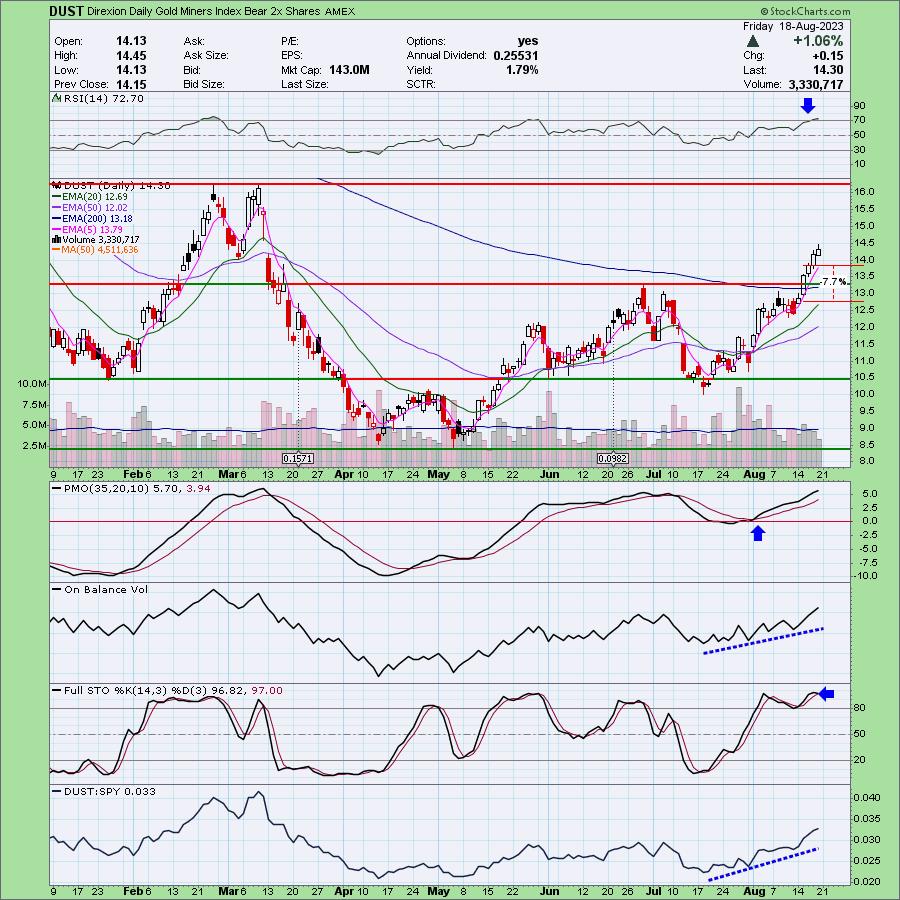
Task: Click the 0.0982 dividend marker label
Action: coord(612,458)
